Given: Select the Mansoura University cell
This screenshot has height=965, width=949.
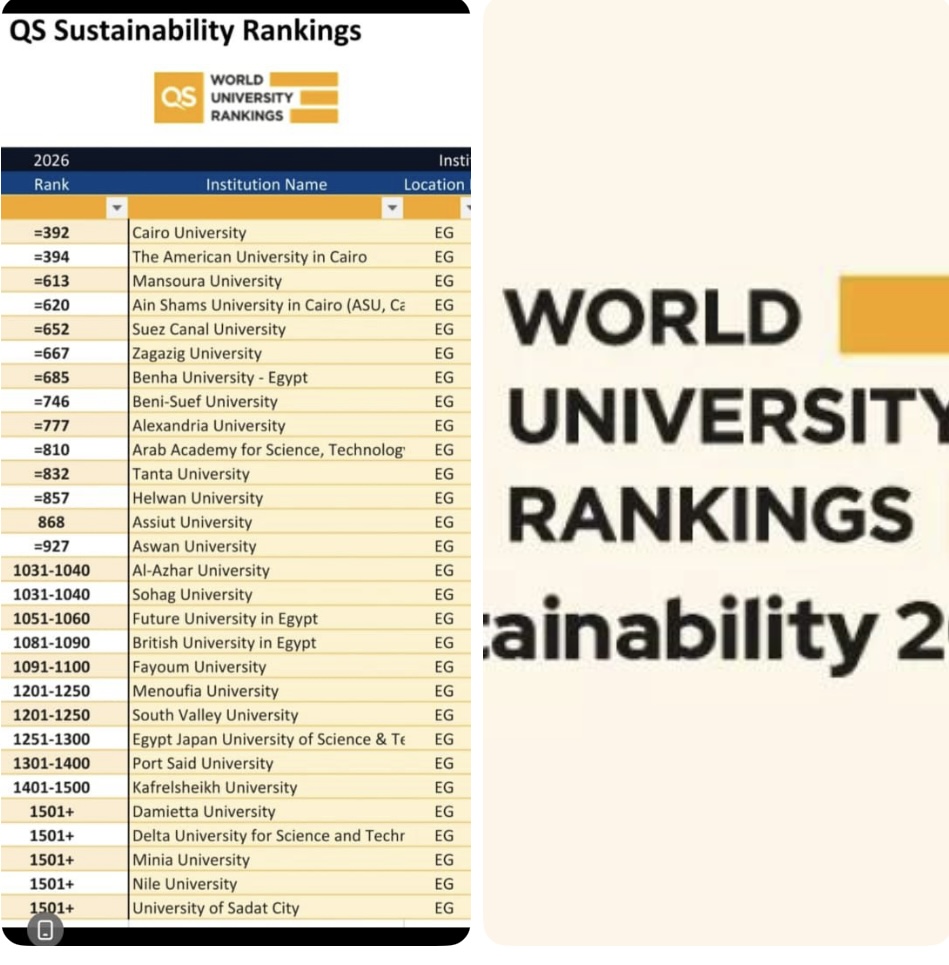Looking at the screenshot, I should tap(207, 281).
